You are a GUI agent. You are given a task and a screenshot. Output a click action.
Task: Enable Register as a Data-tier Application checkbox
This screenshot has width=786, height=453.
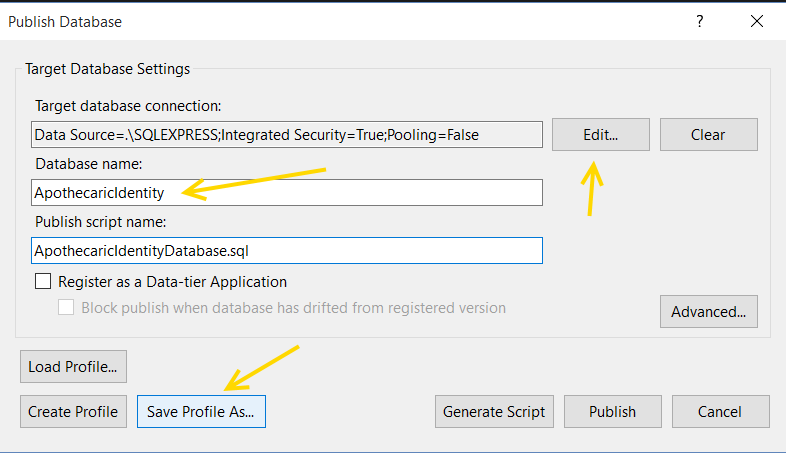point(43,282)
